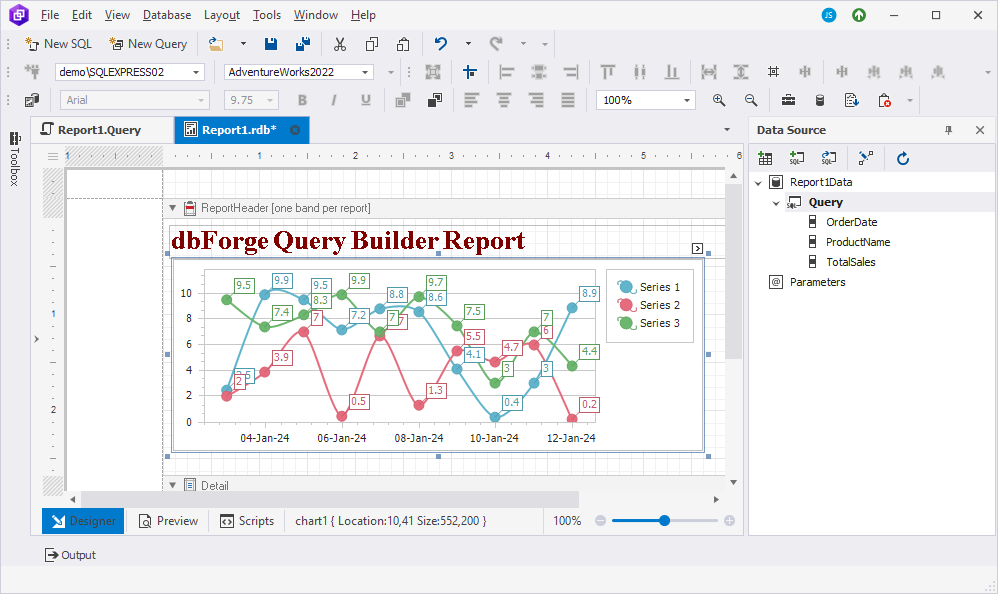Screen dimensions: 998x594
Task: Toggle Underline formatting
Action: pyautogui.click(x=365, y=100)
